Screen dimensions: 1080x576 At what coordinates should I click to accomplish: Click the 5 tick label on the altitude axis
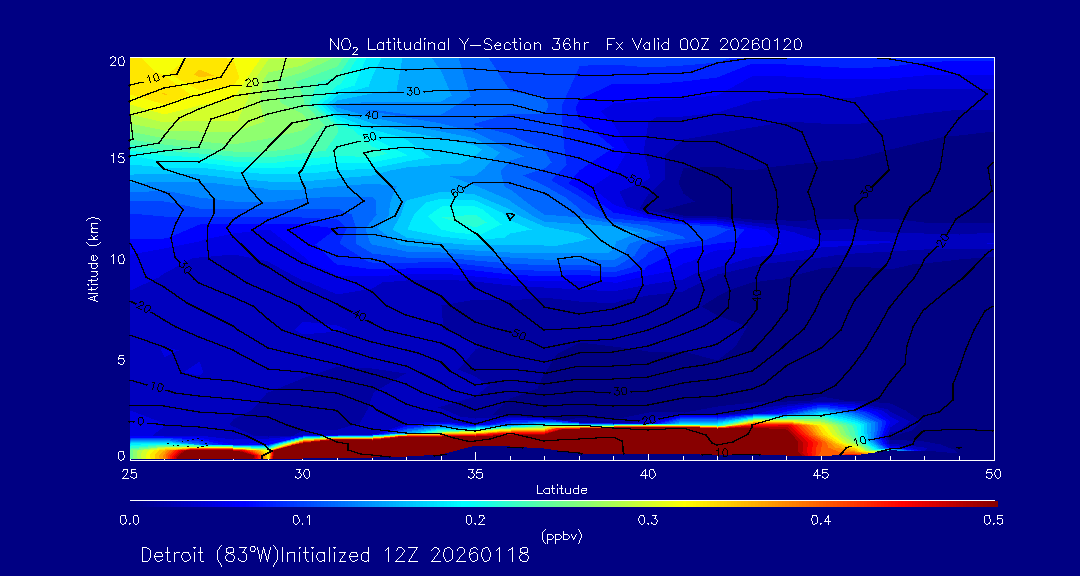117,359
